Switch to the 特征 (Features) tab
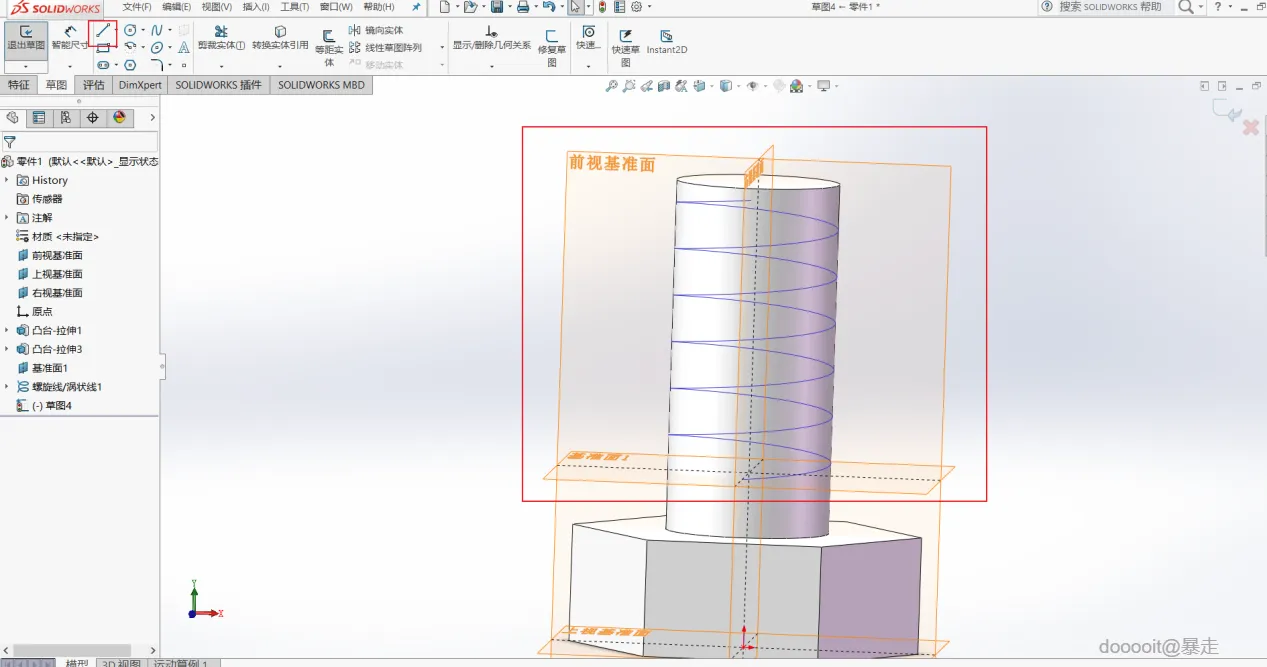 19,85
